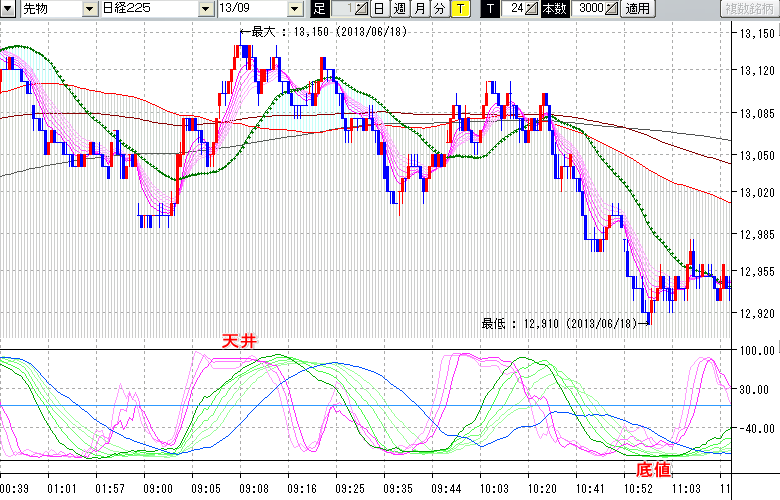
Task: Click the 最低 12,910 low price label
Action: (559, 323)
